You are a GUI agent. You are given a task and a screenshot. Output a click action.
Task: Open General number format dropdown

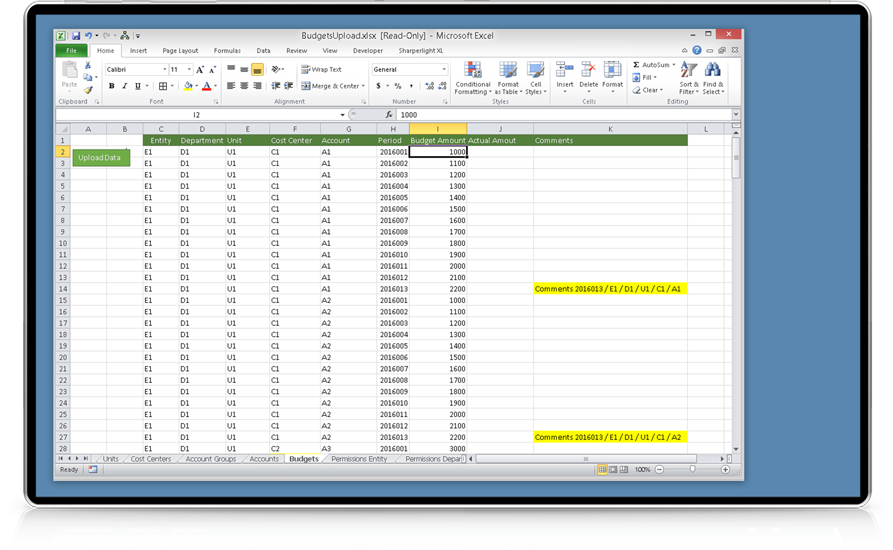(444, 69)
